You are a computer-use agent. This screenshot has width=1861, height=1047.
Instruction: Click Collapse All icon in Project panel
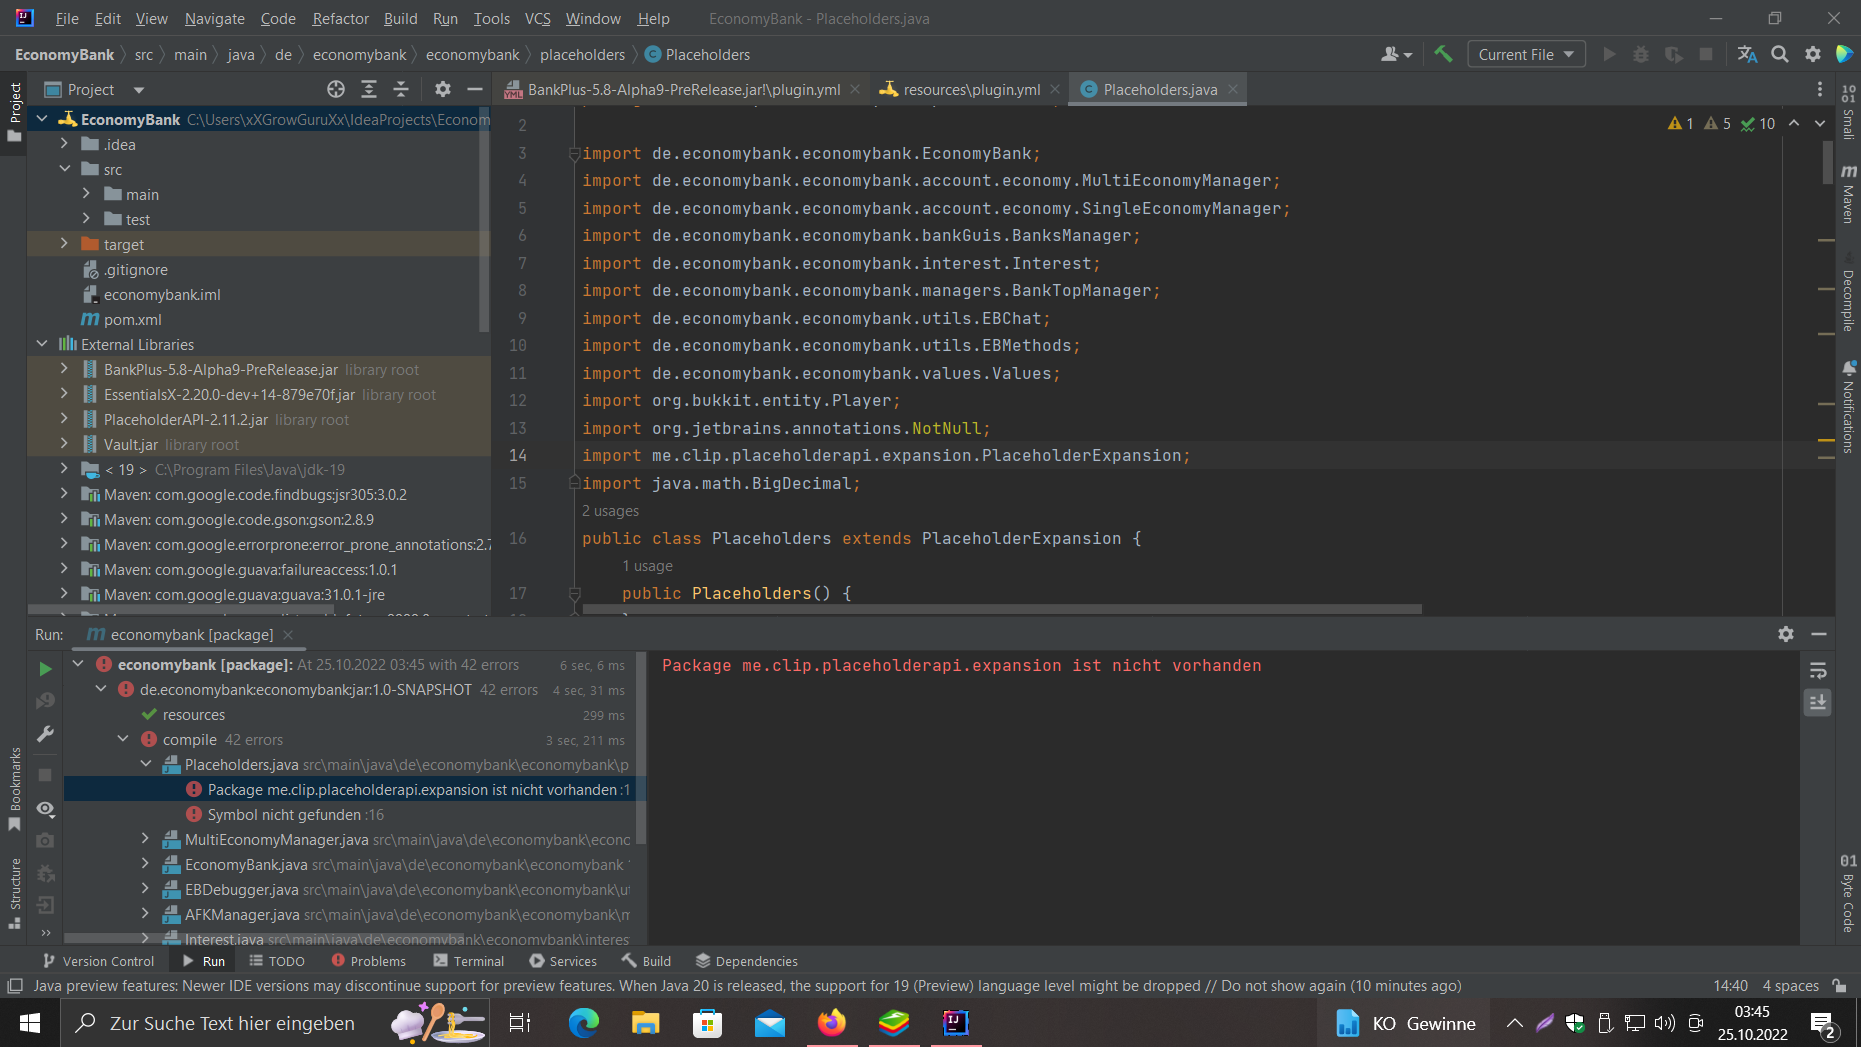(401, 89)
